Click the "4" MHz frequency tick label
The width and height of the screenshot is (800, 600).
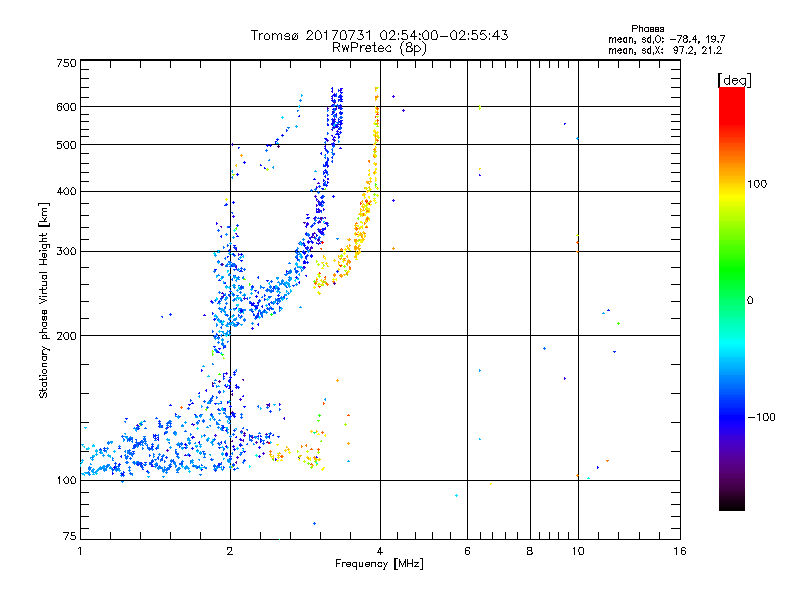click(380, 551)
